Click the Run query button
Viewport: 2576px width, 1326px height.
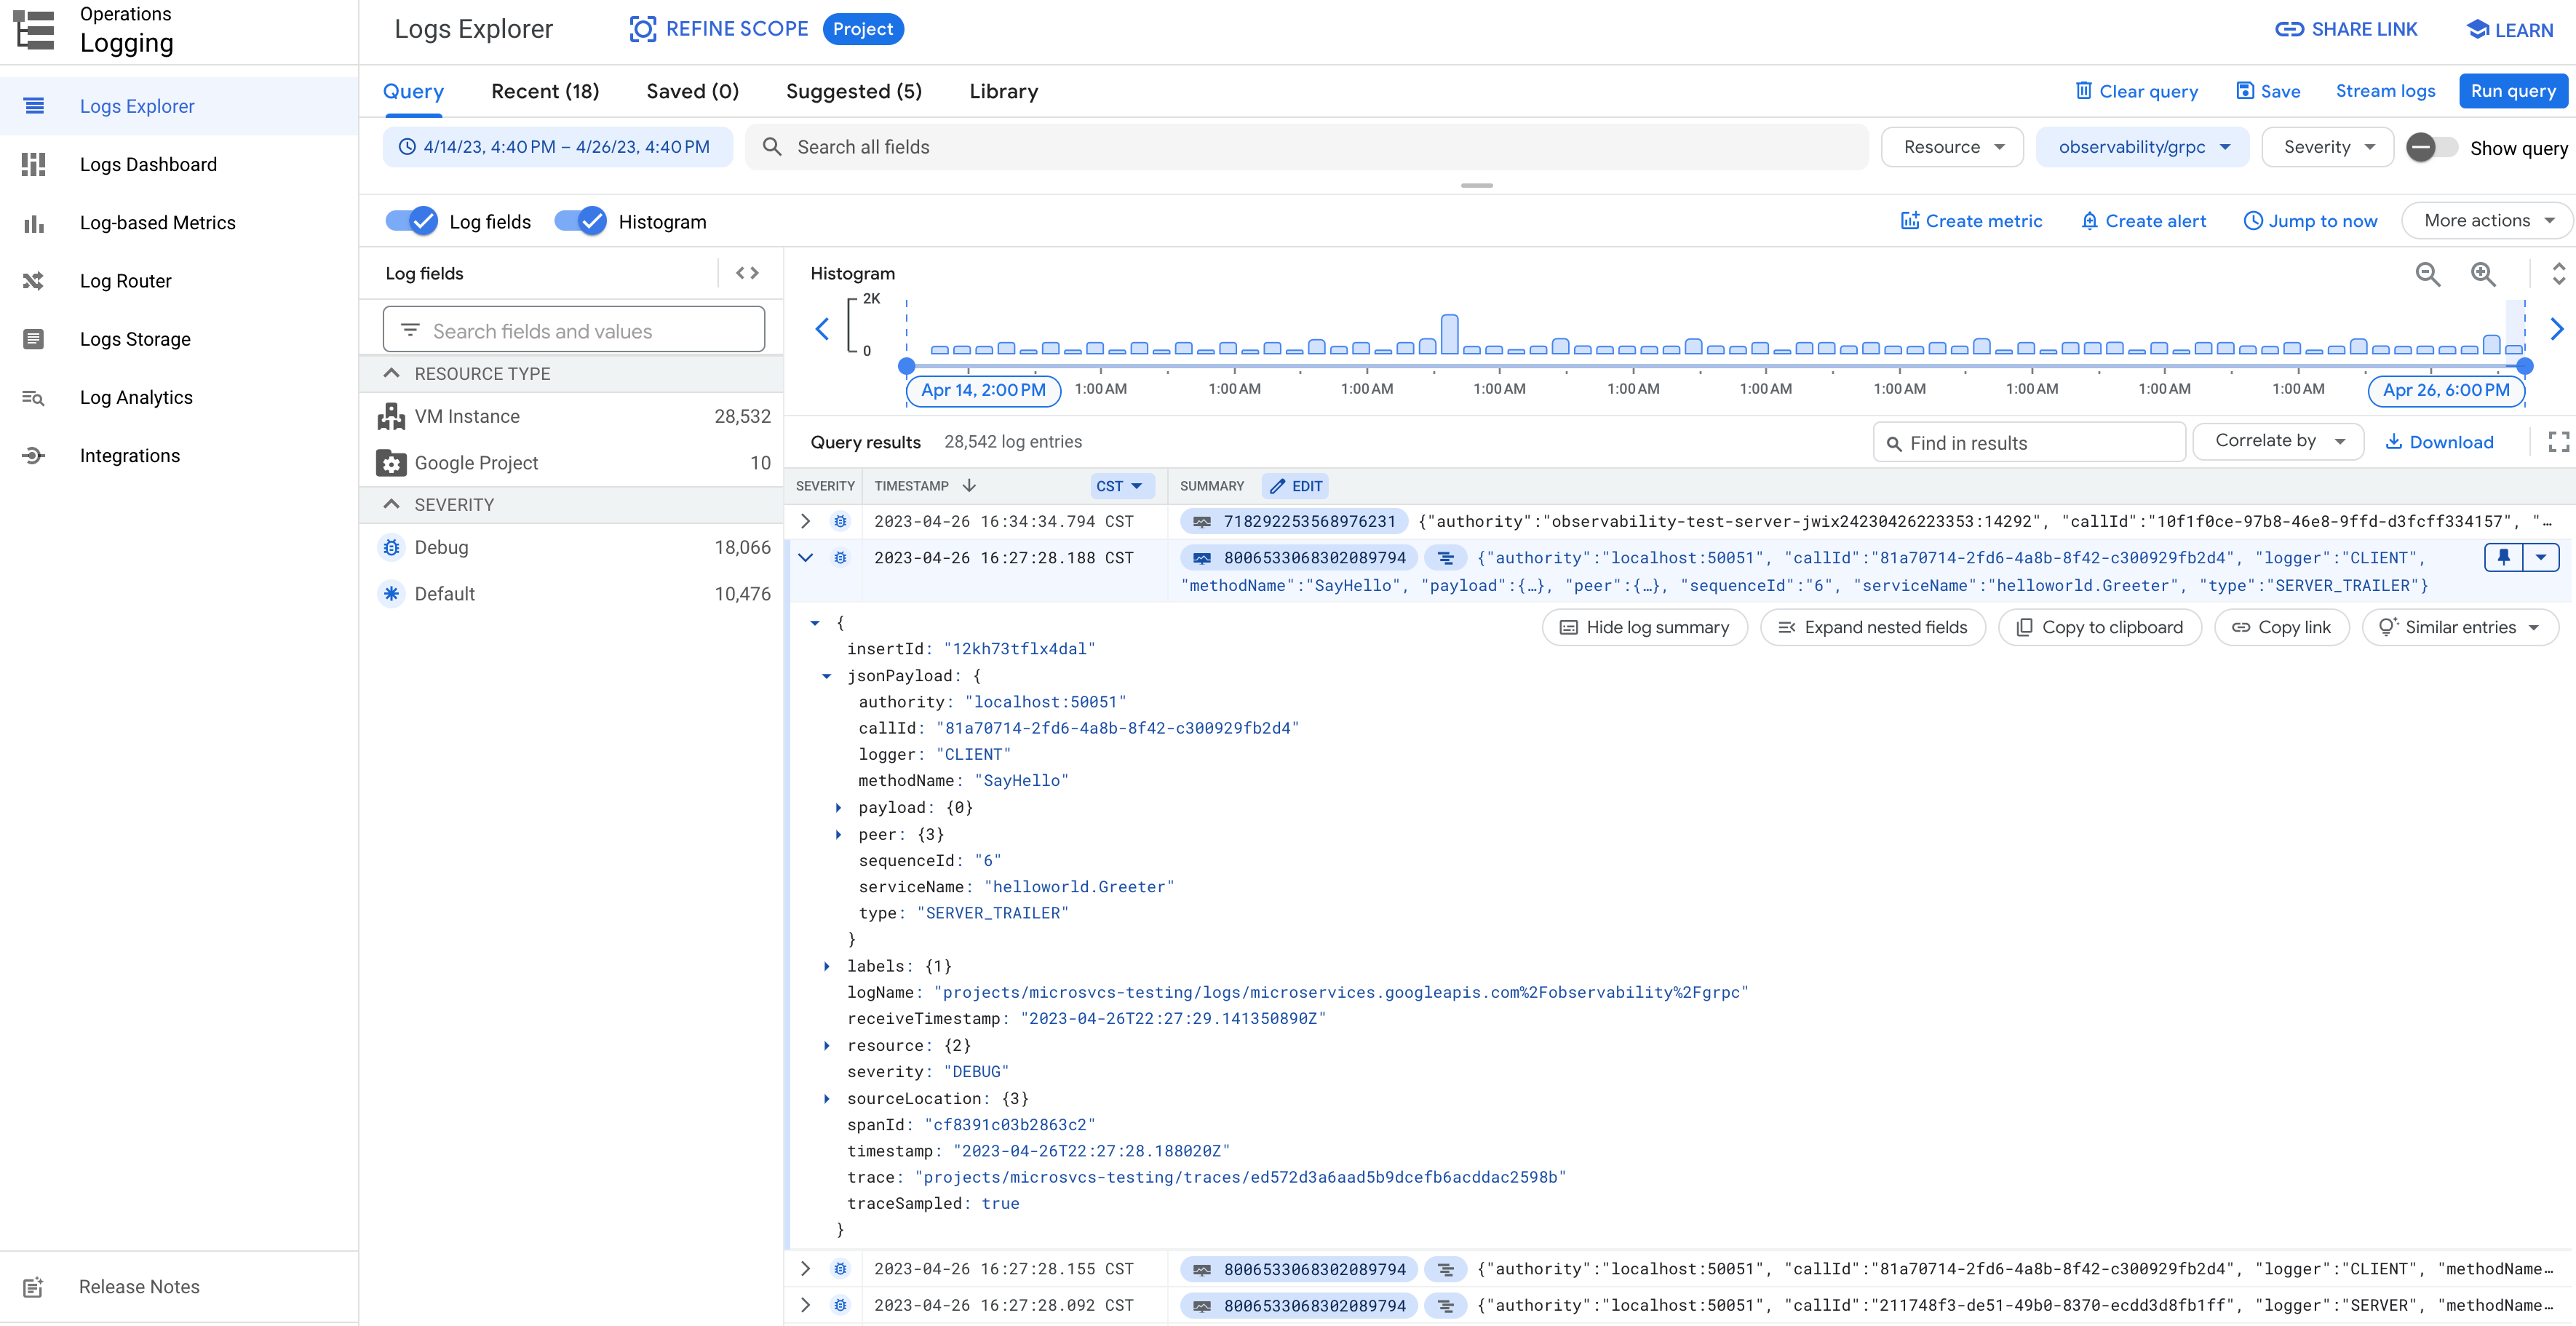coord(2512,91)
